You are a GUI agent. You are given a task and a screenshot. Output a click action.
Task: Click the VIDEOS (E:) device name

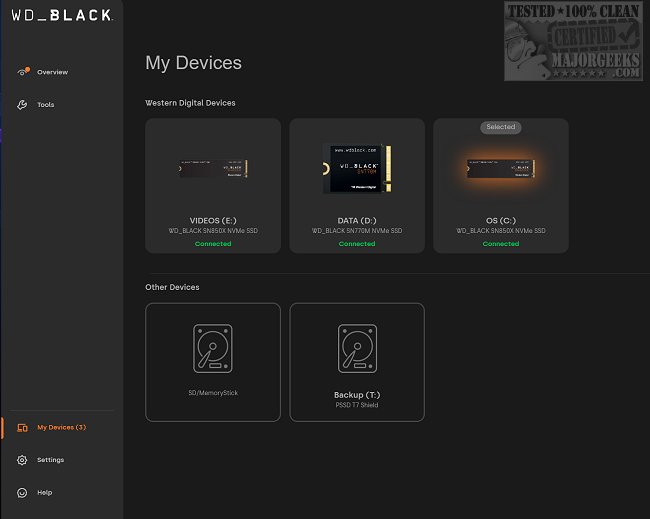point(213,221)
